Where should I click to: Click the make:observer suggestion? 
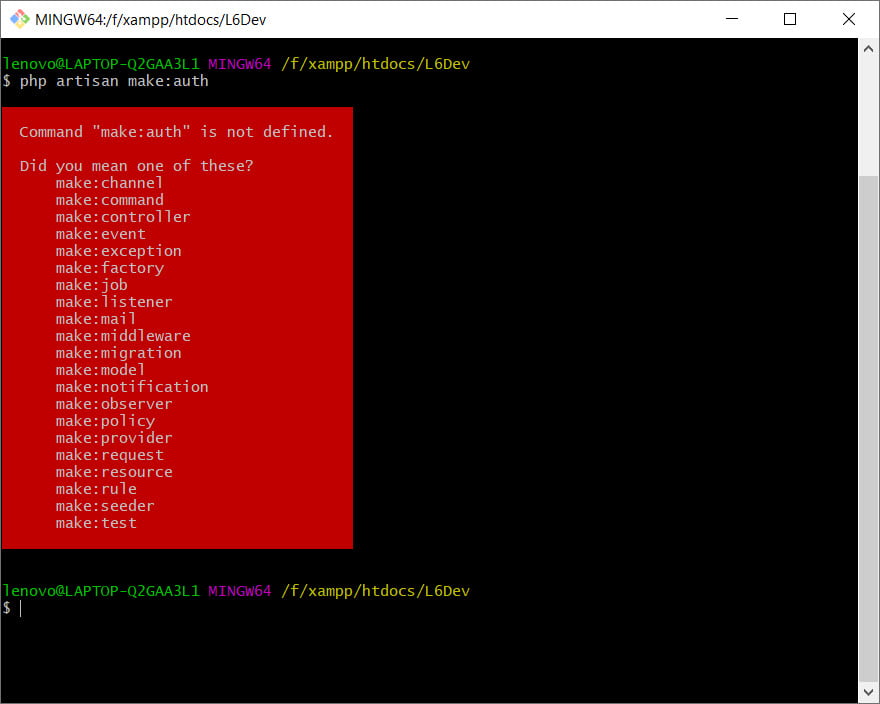114,404
